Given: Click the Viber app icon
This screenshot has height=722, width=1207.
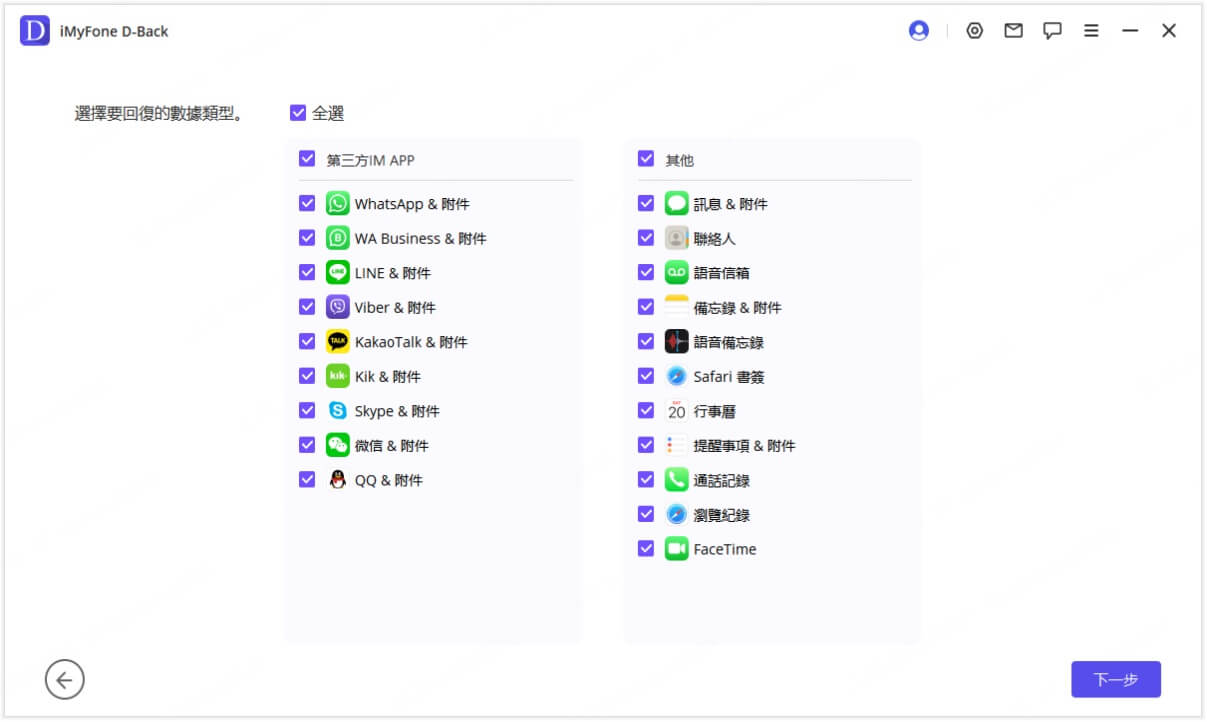Looking at the screenshot, I should (x=338, y=307).
